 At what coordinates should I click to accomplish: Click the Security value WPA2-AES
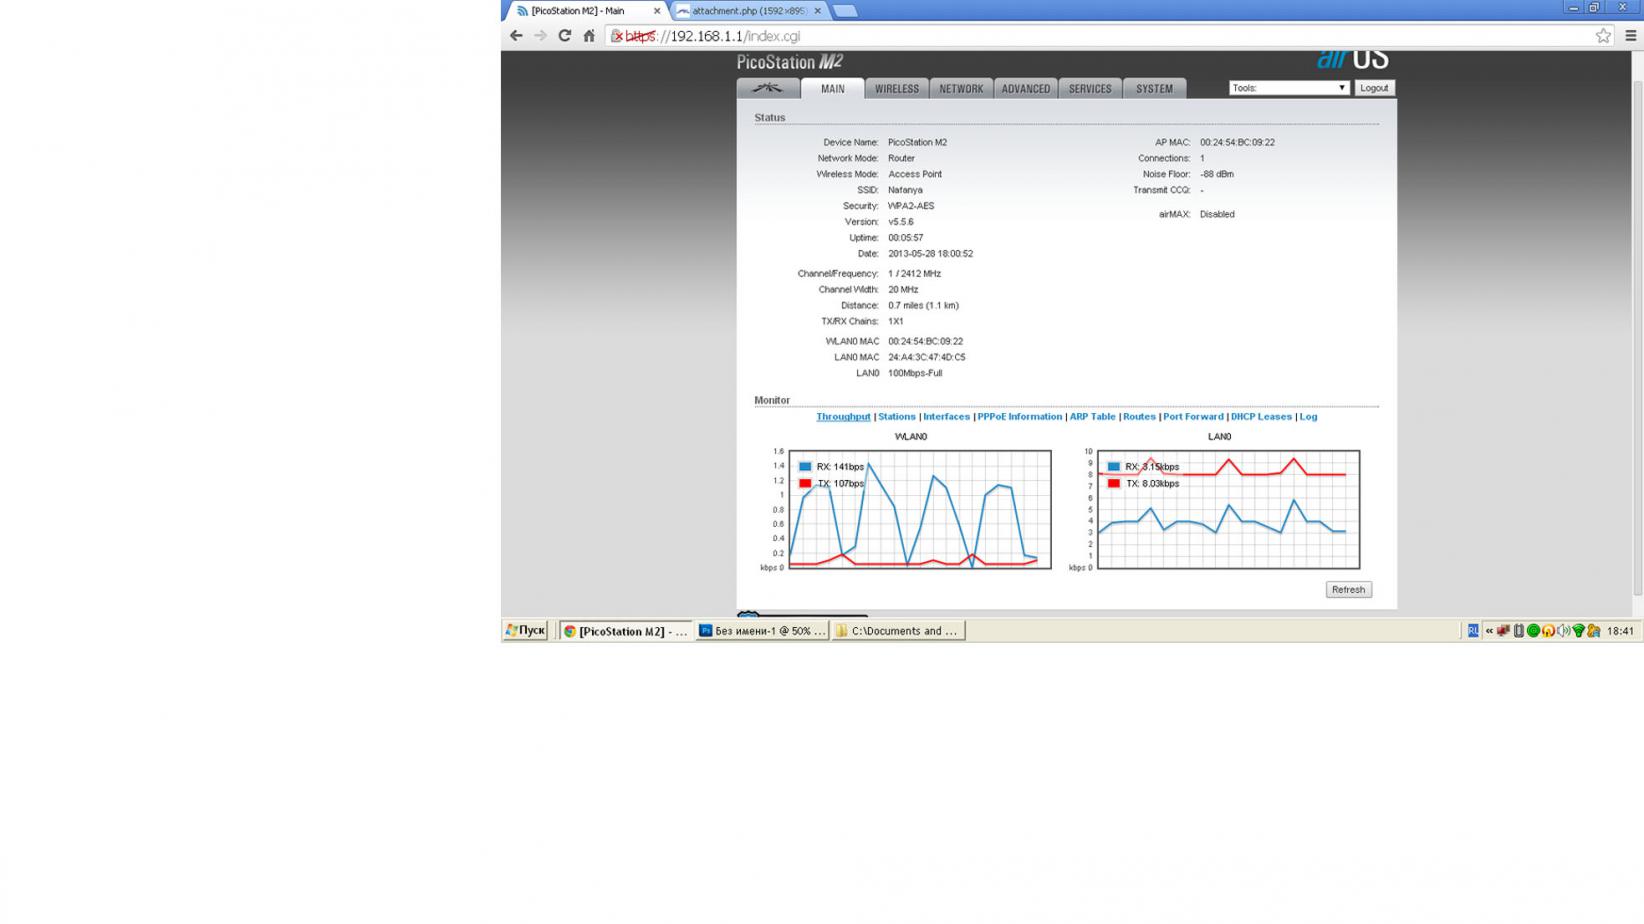click(911, 206)
